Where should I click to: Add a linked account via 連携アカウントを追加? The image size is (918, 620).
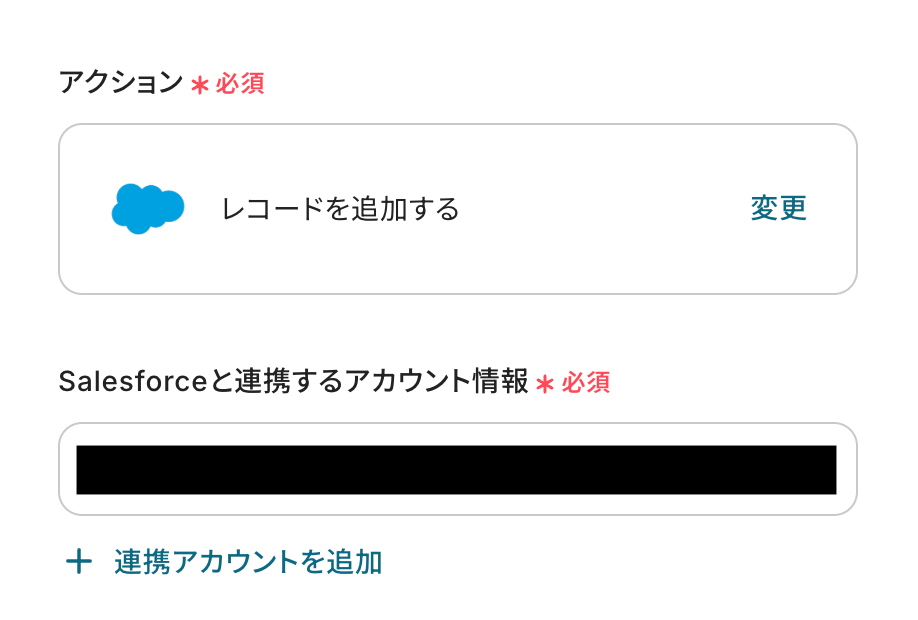pos(248,562)
